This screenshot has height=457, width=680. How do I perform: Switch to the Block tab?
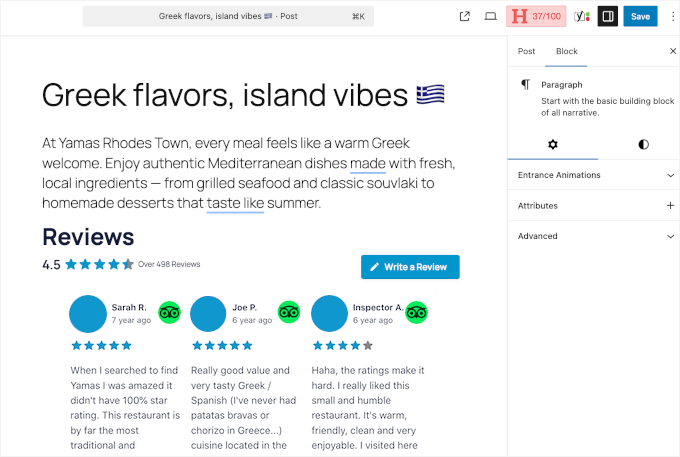click(567, 51)
